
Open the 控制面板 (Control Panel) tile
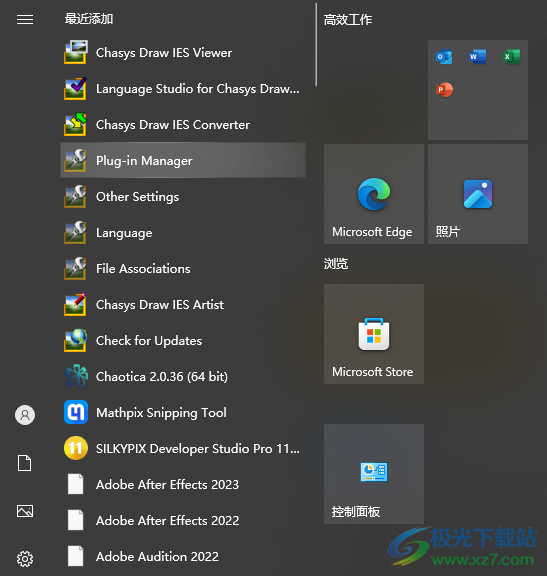[374, 474]
